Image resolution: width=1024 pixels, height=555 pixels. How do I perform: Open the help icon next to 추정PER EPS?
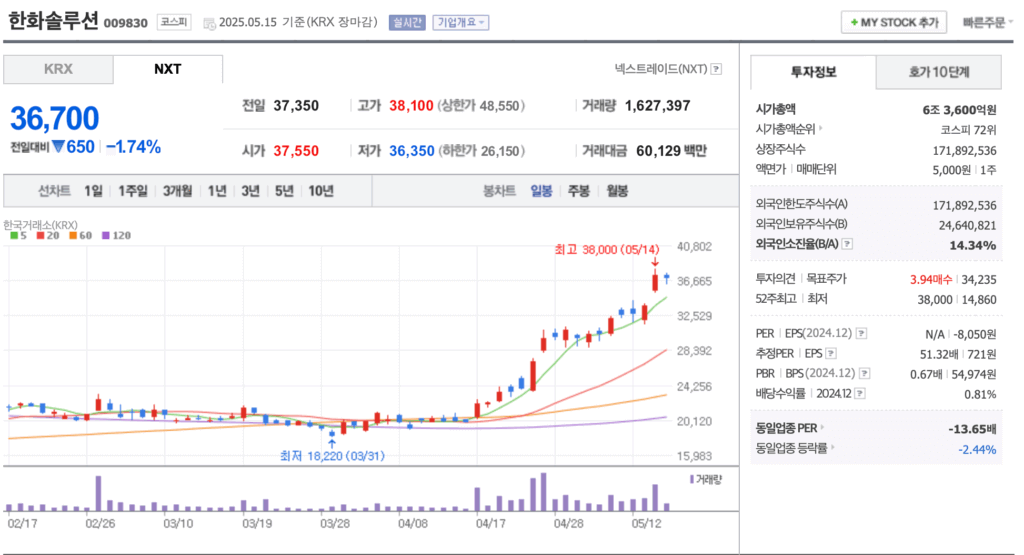[x=831, y=354]
